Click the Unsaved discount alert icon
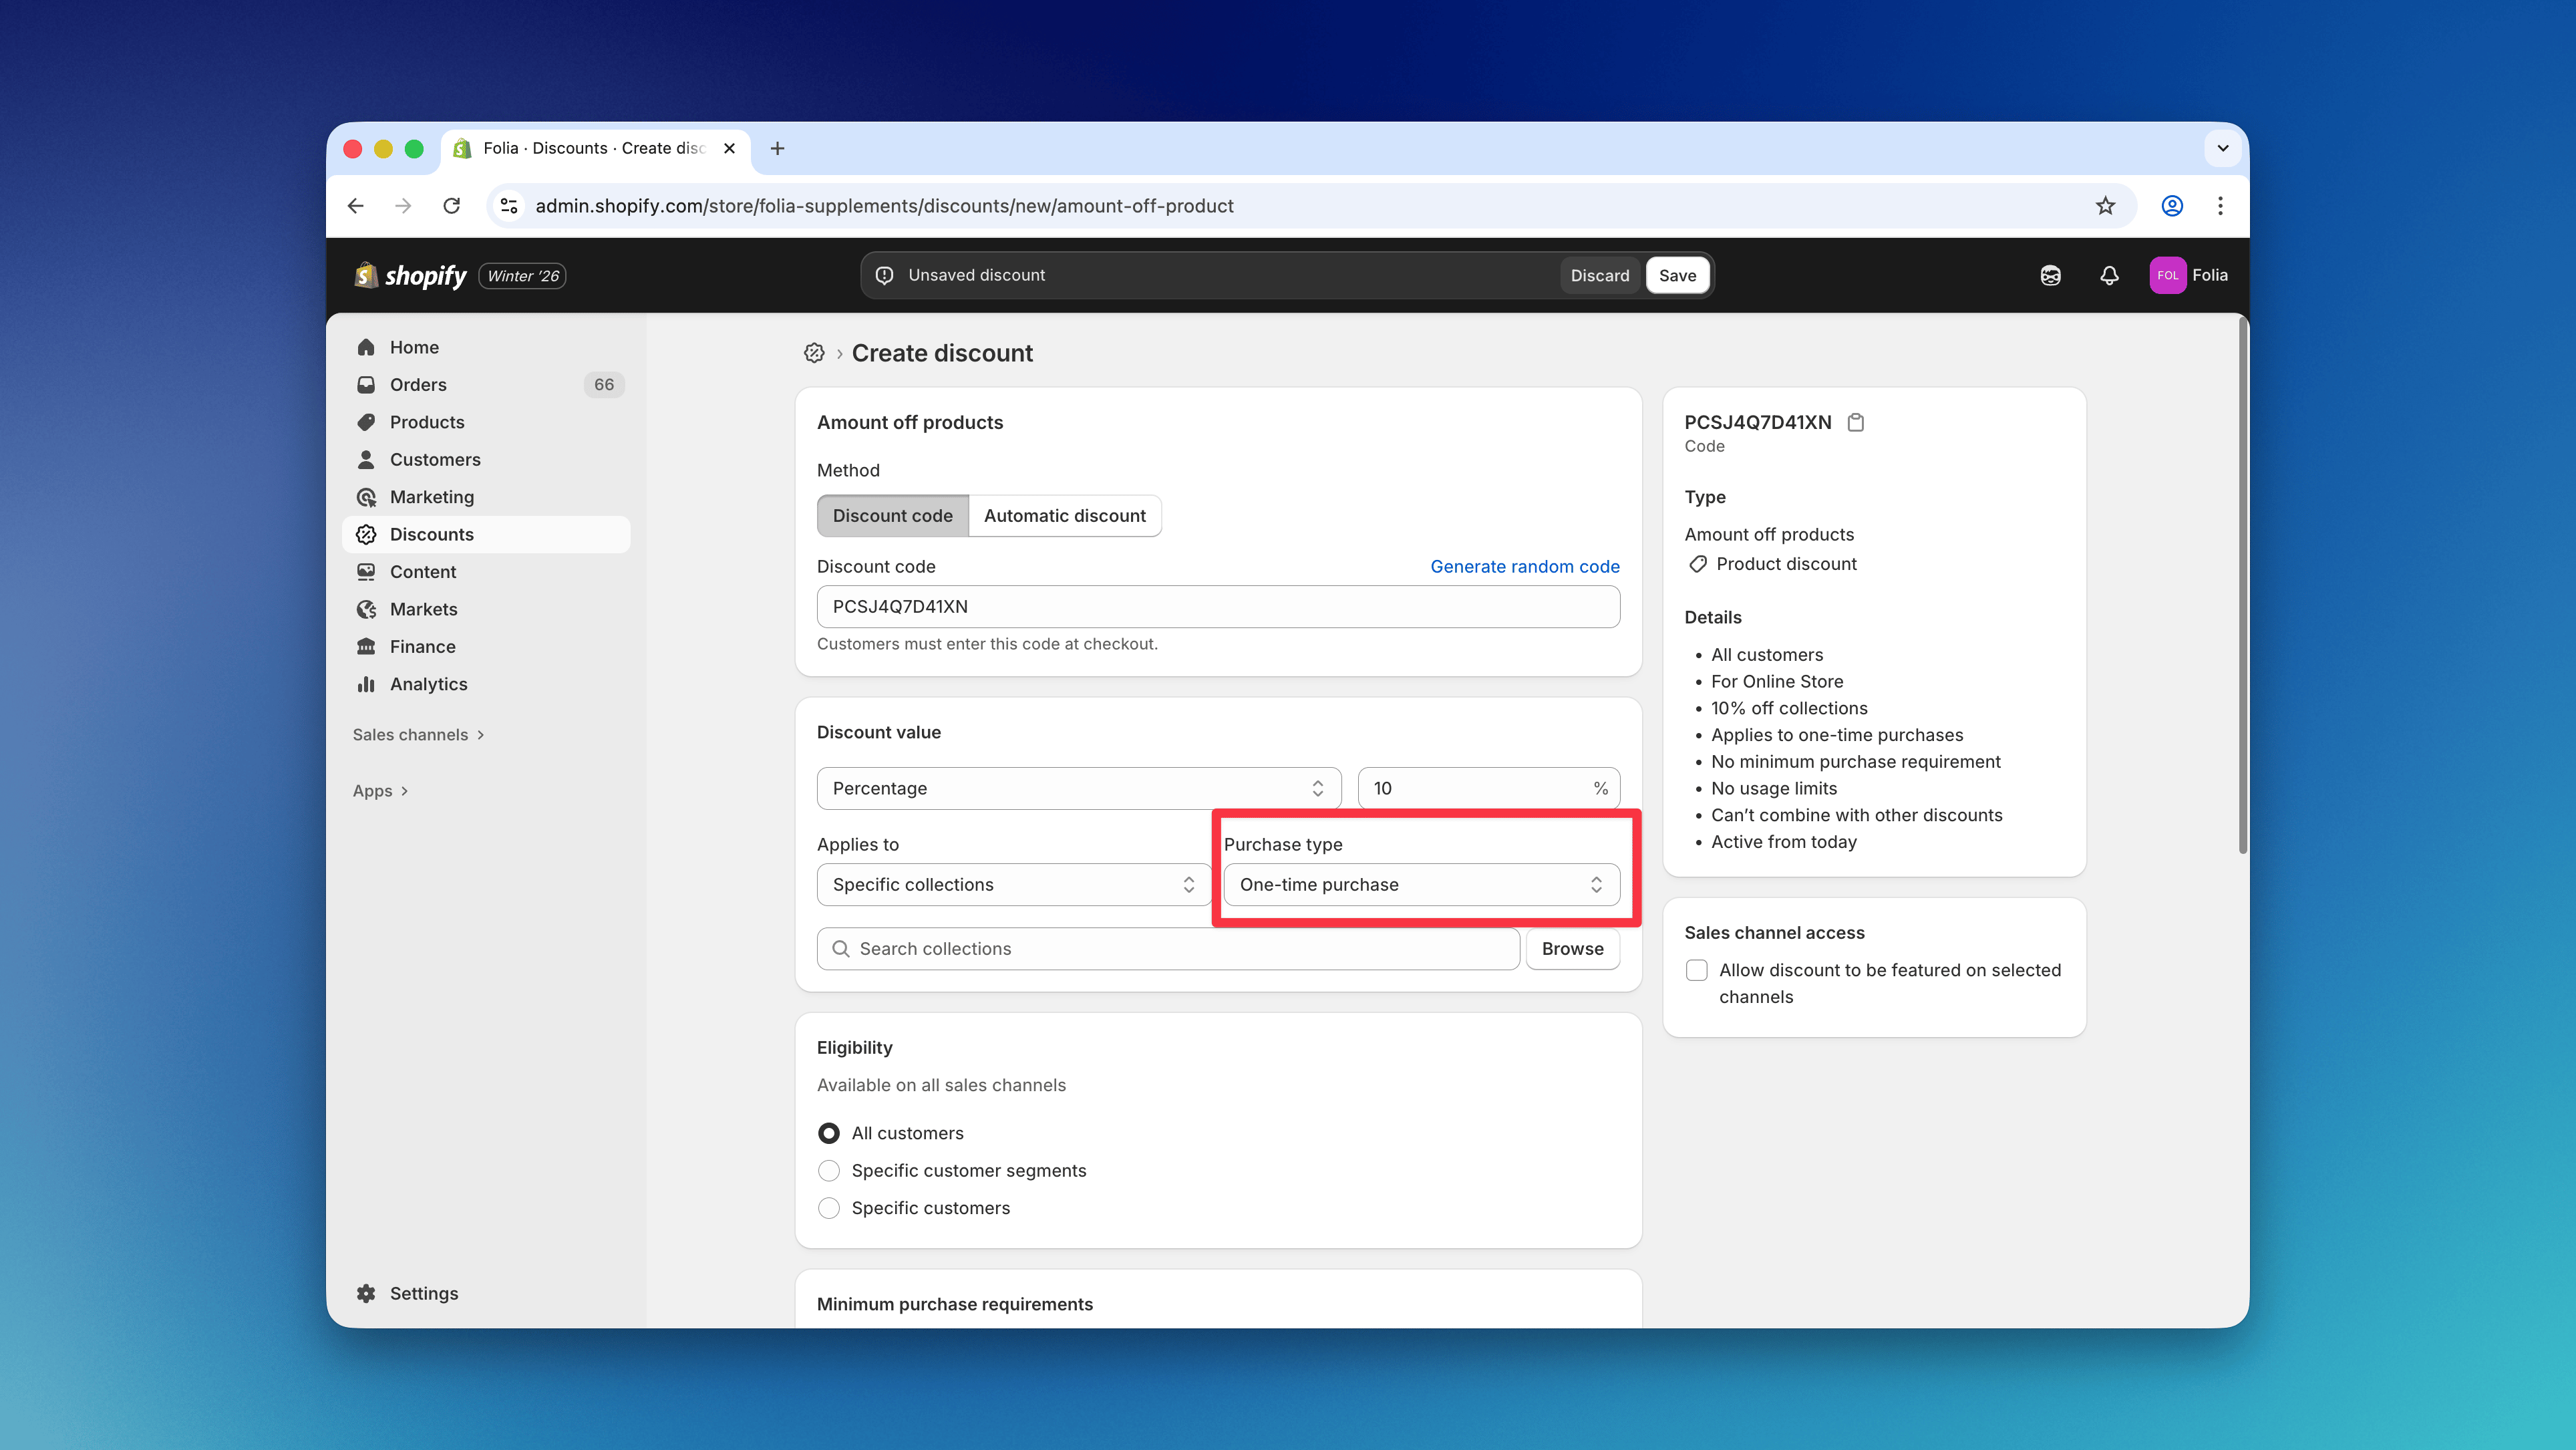Screen dimensions: 2576x1450 [884, 275]
